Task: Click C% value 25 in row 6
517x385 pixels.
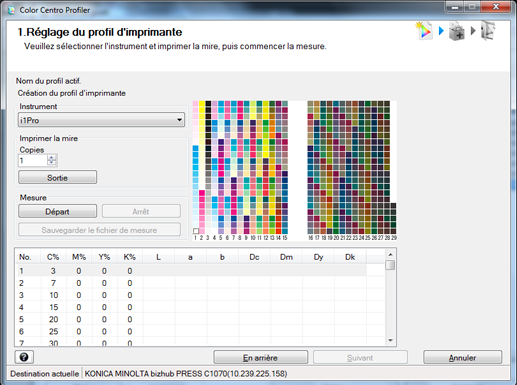Action: pos(54,331)
